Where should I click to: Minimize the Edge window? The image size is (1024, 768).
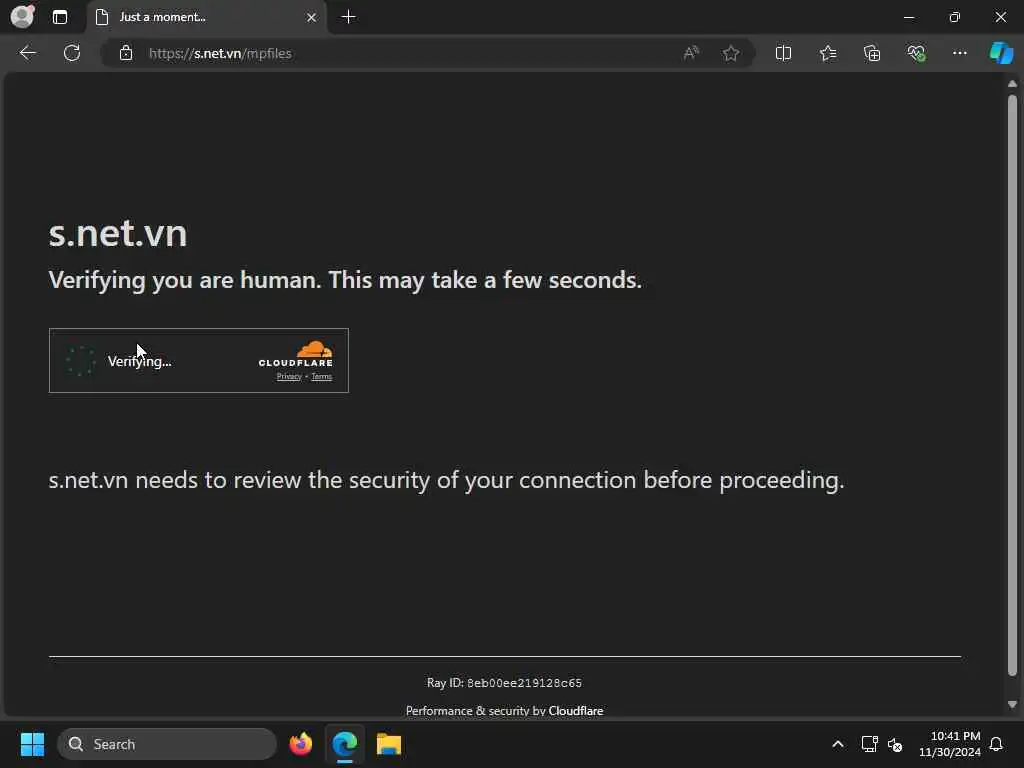(908, 17)
